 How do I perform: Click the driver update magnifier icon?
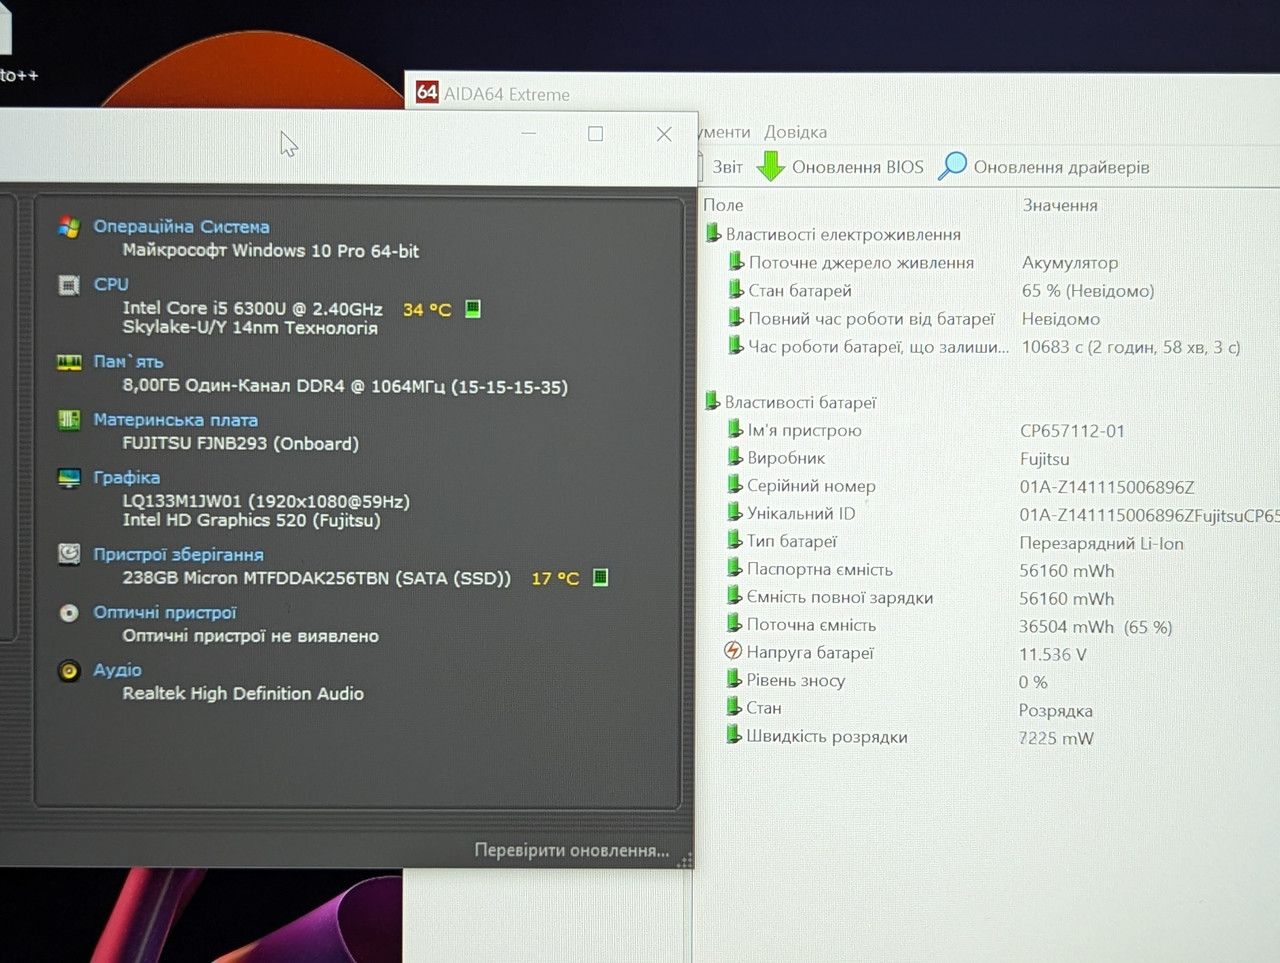coord(953,165)
